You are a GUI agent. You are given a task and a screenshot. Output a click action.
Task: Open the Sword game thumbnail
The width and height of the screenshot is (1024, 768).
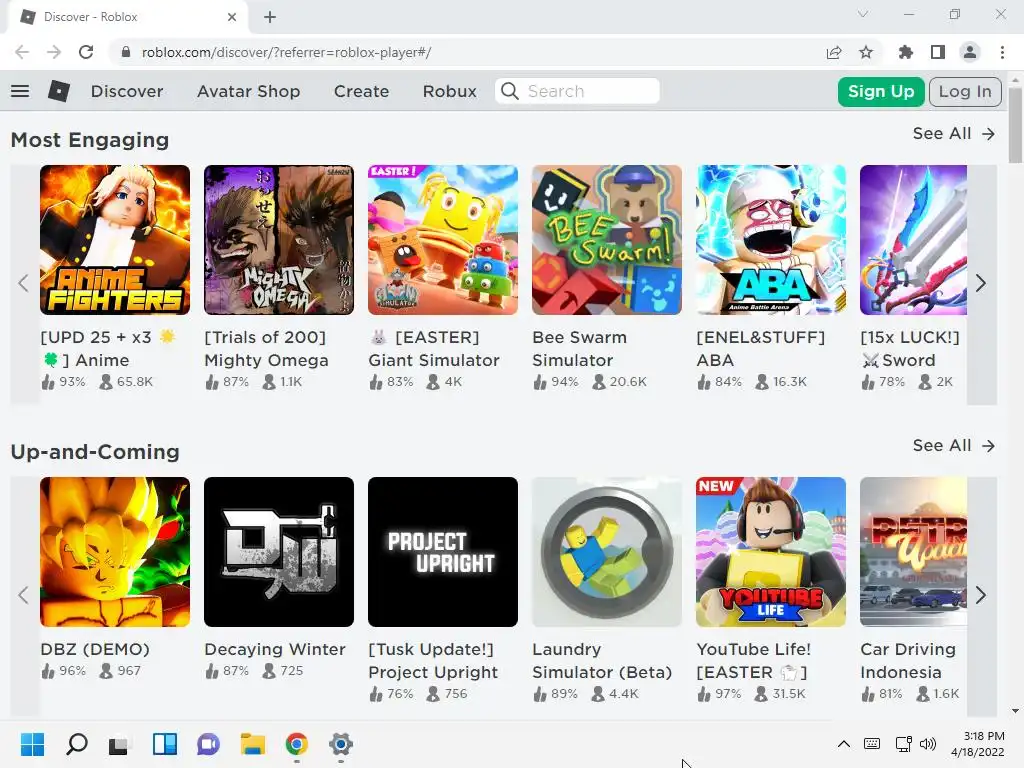tap(913, 240)
